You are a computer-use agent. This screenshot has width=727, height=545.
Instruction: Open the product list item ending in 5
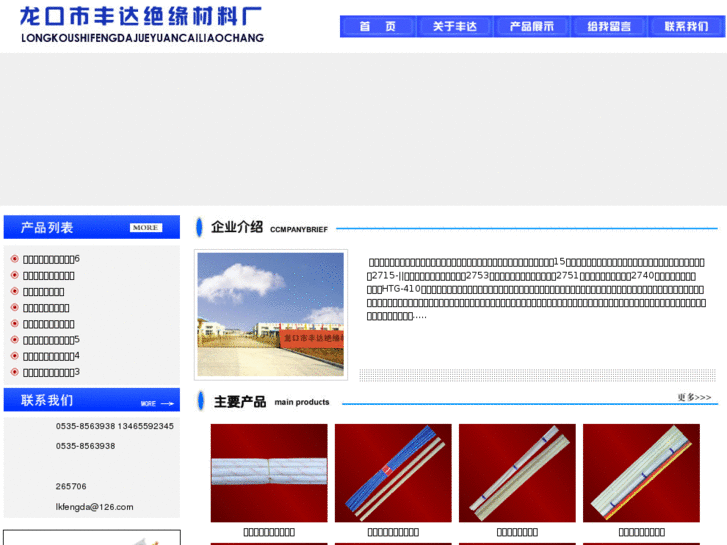pos(51,340)
